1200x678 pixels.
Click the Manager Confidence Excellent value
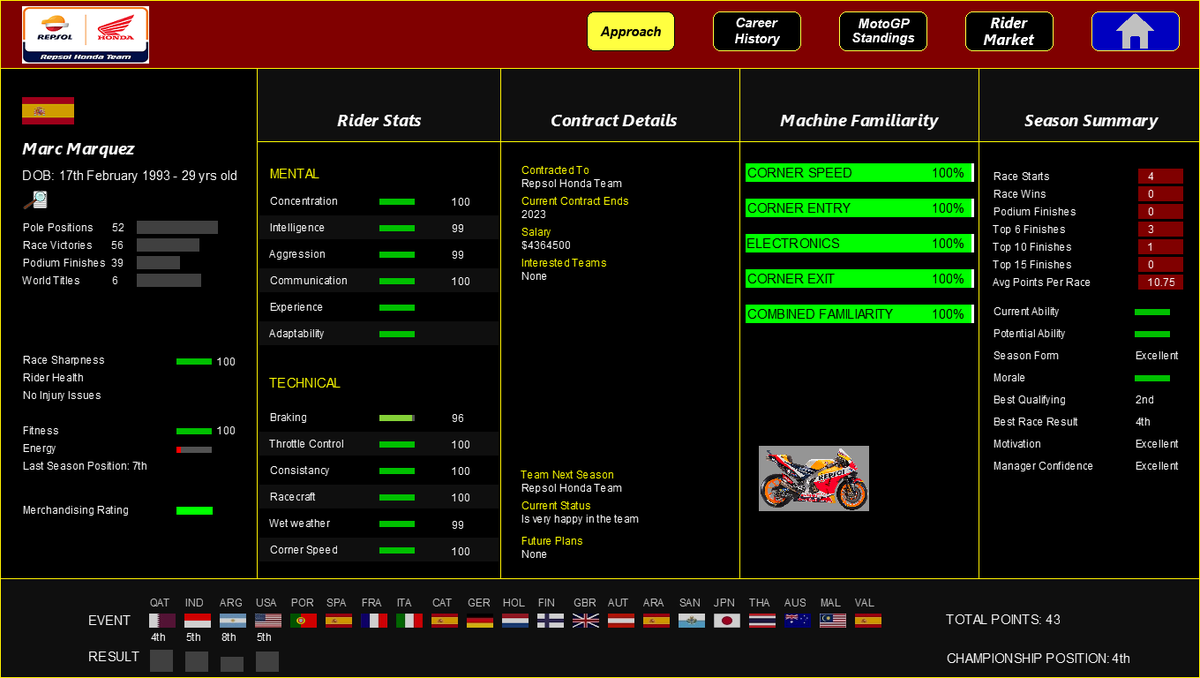(1157, 466)
